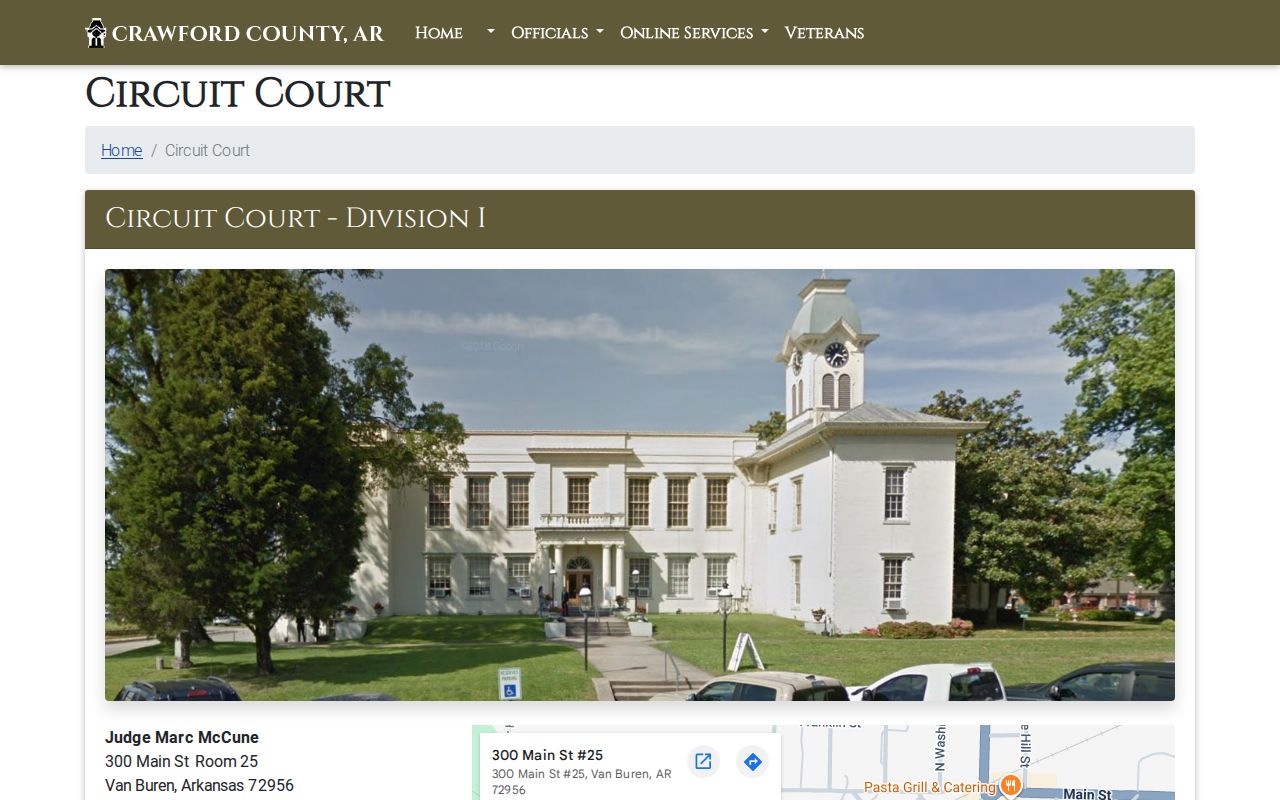Expand the Online Services dropdown menu
Image resolution: width=1280 pixels, height=800 pixels.
pos(694,33)
